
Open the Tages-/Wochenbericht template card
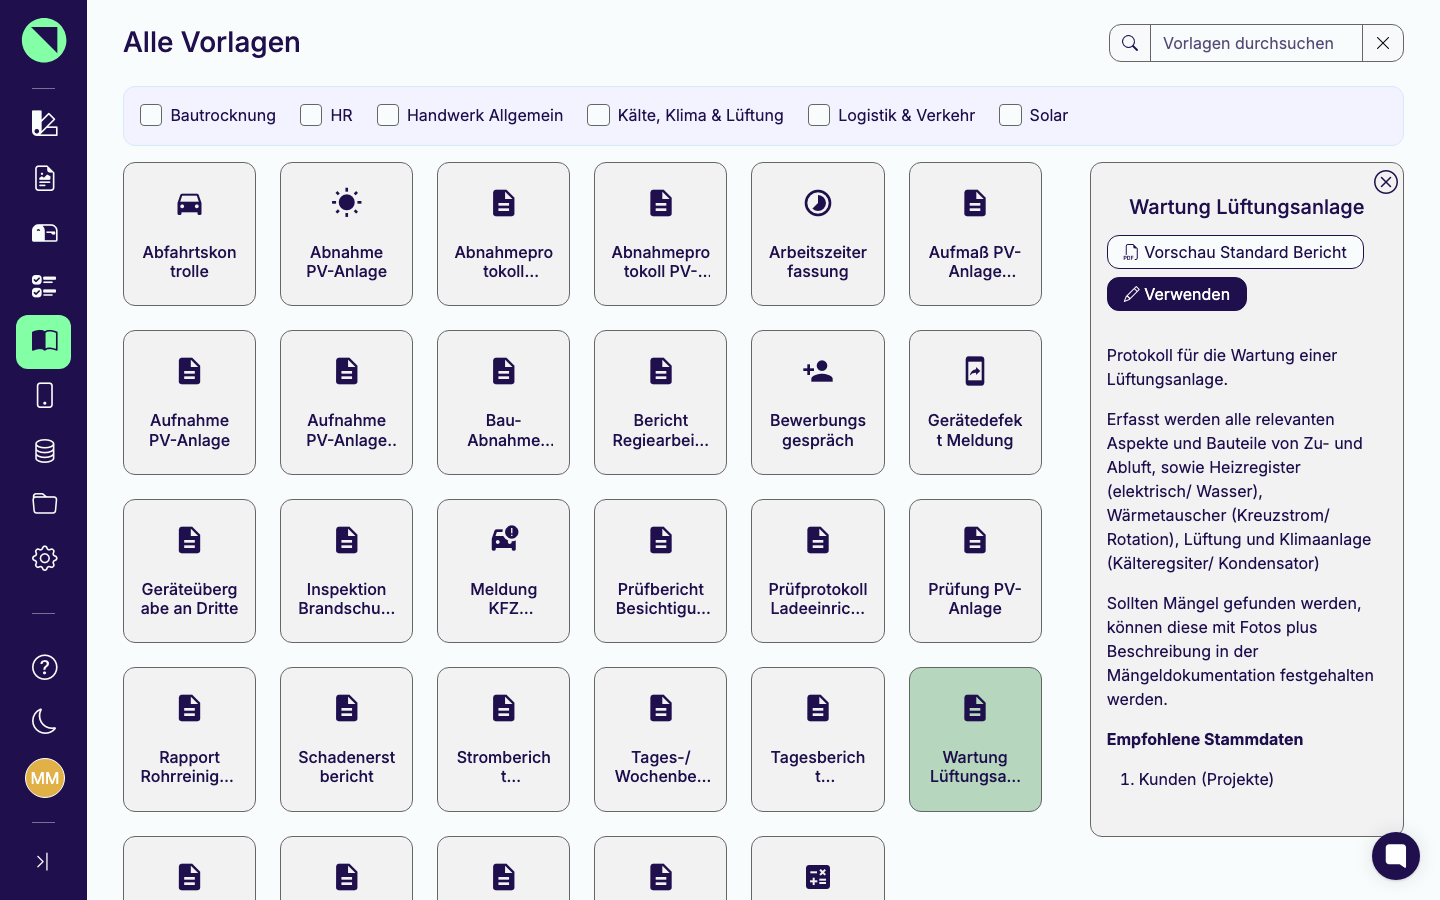coord(660,739)
